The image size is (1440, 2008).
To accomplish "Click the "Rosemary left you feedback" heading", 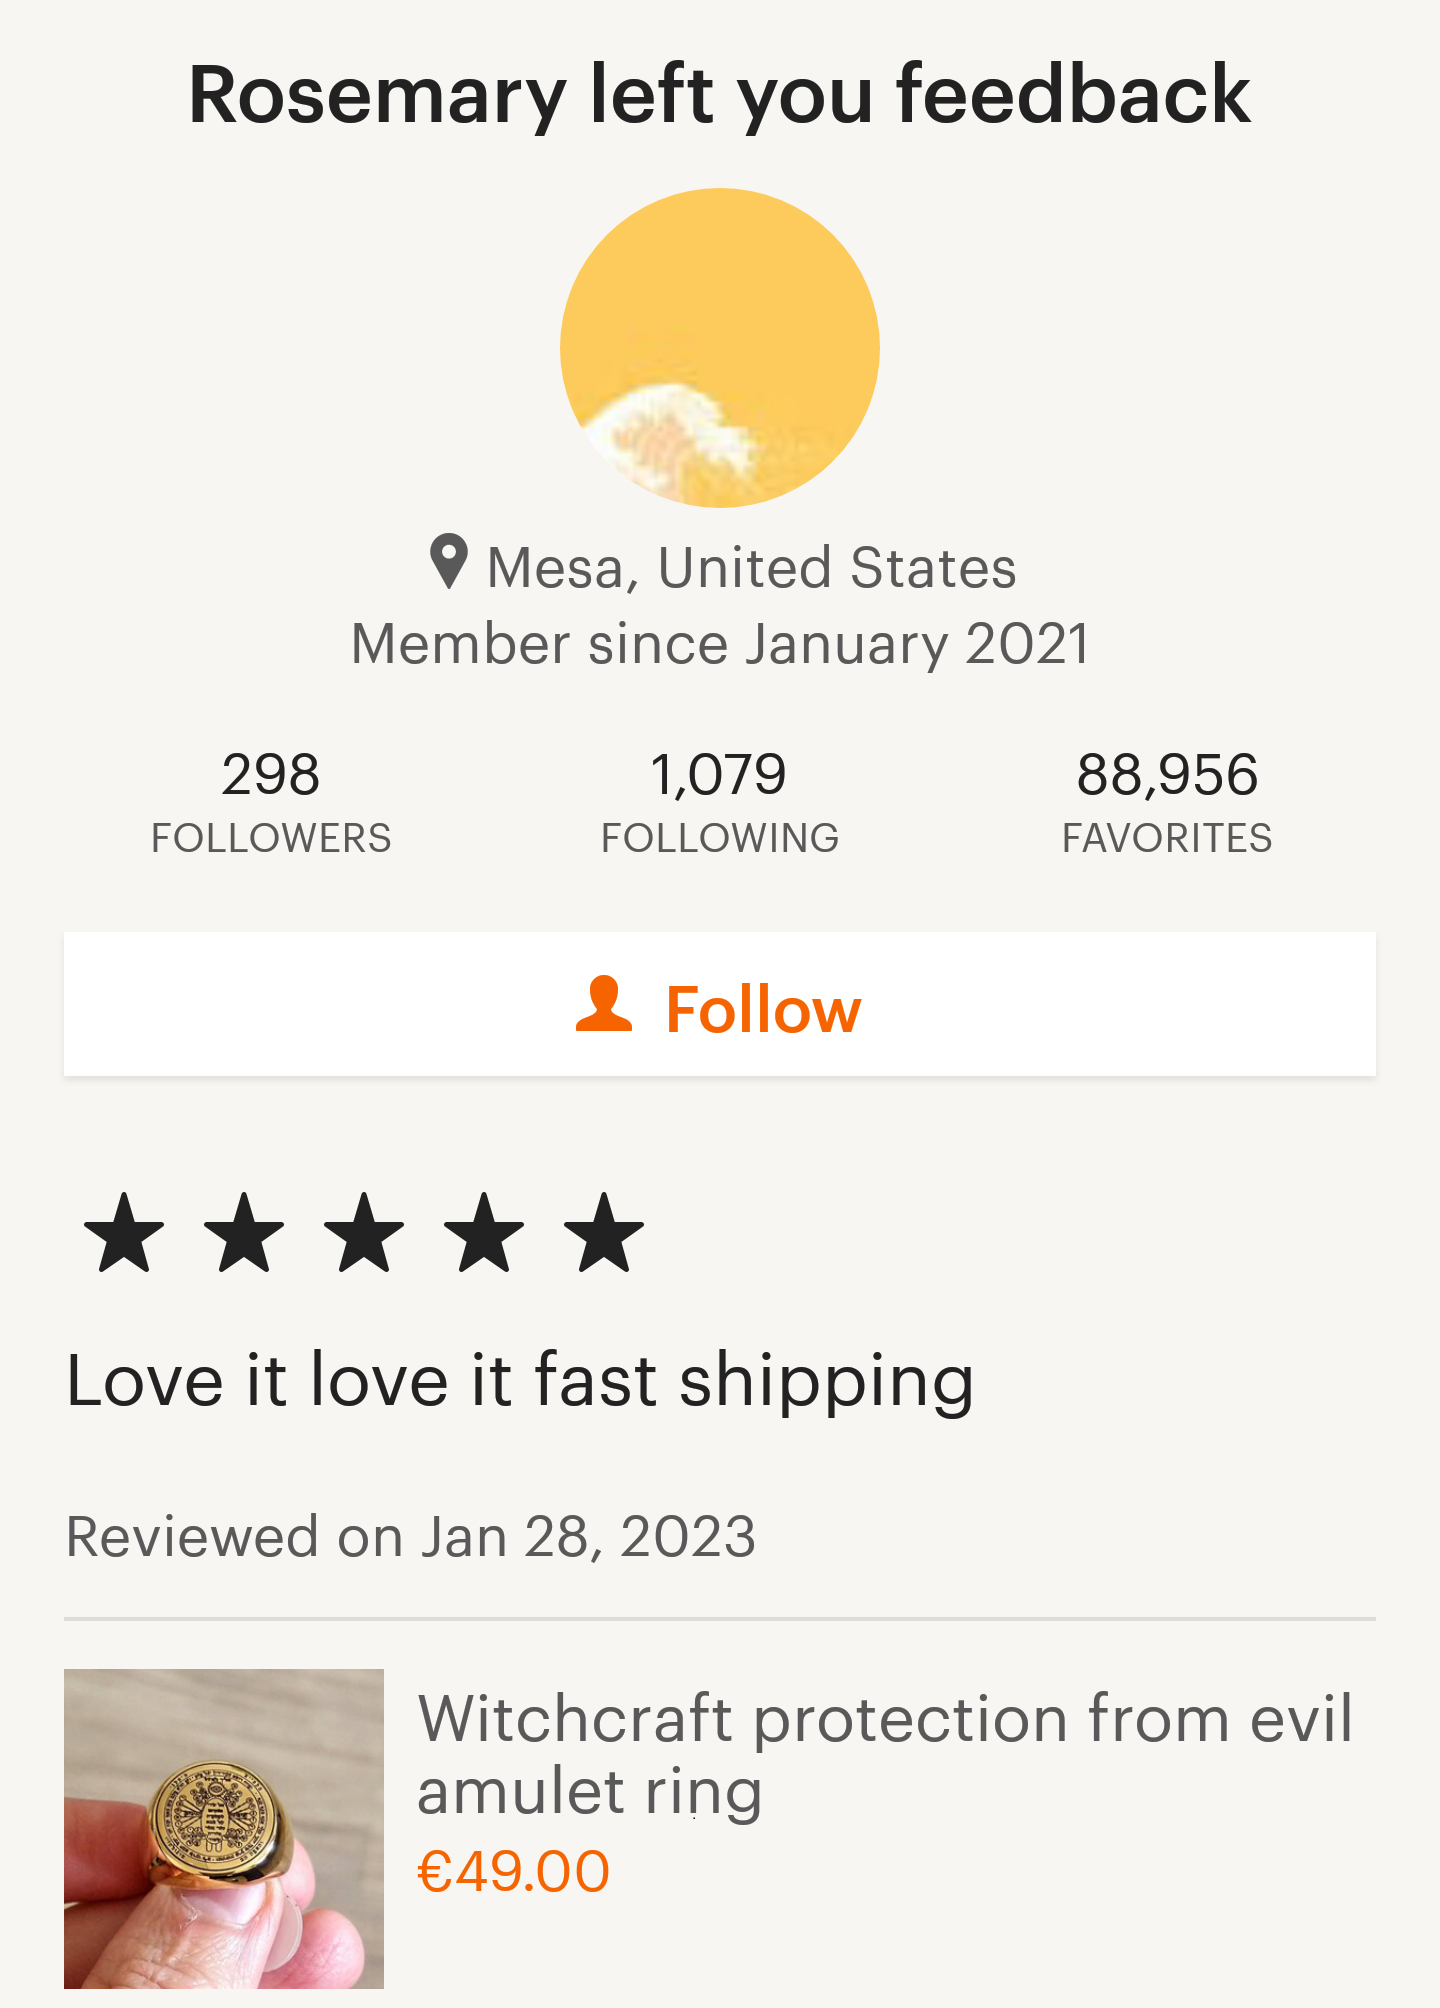I will [x=719, y=95].
